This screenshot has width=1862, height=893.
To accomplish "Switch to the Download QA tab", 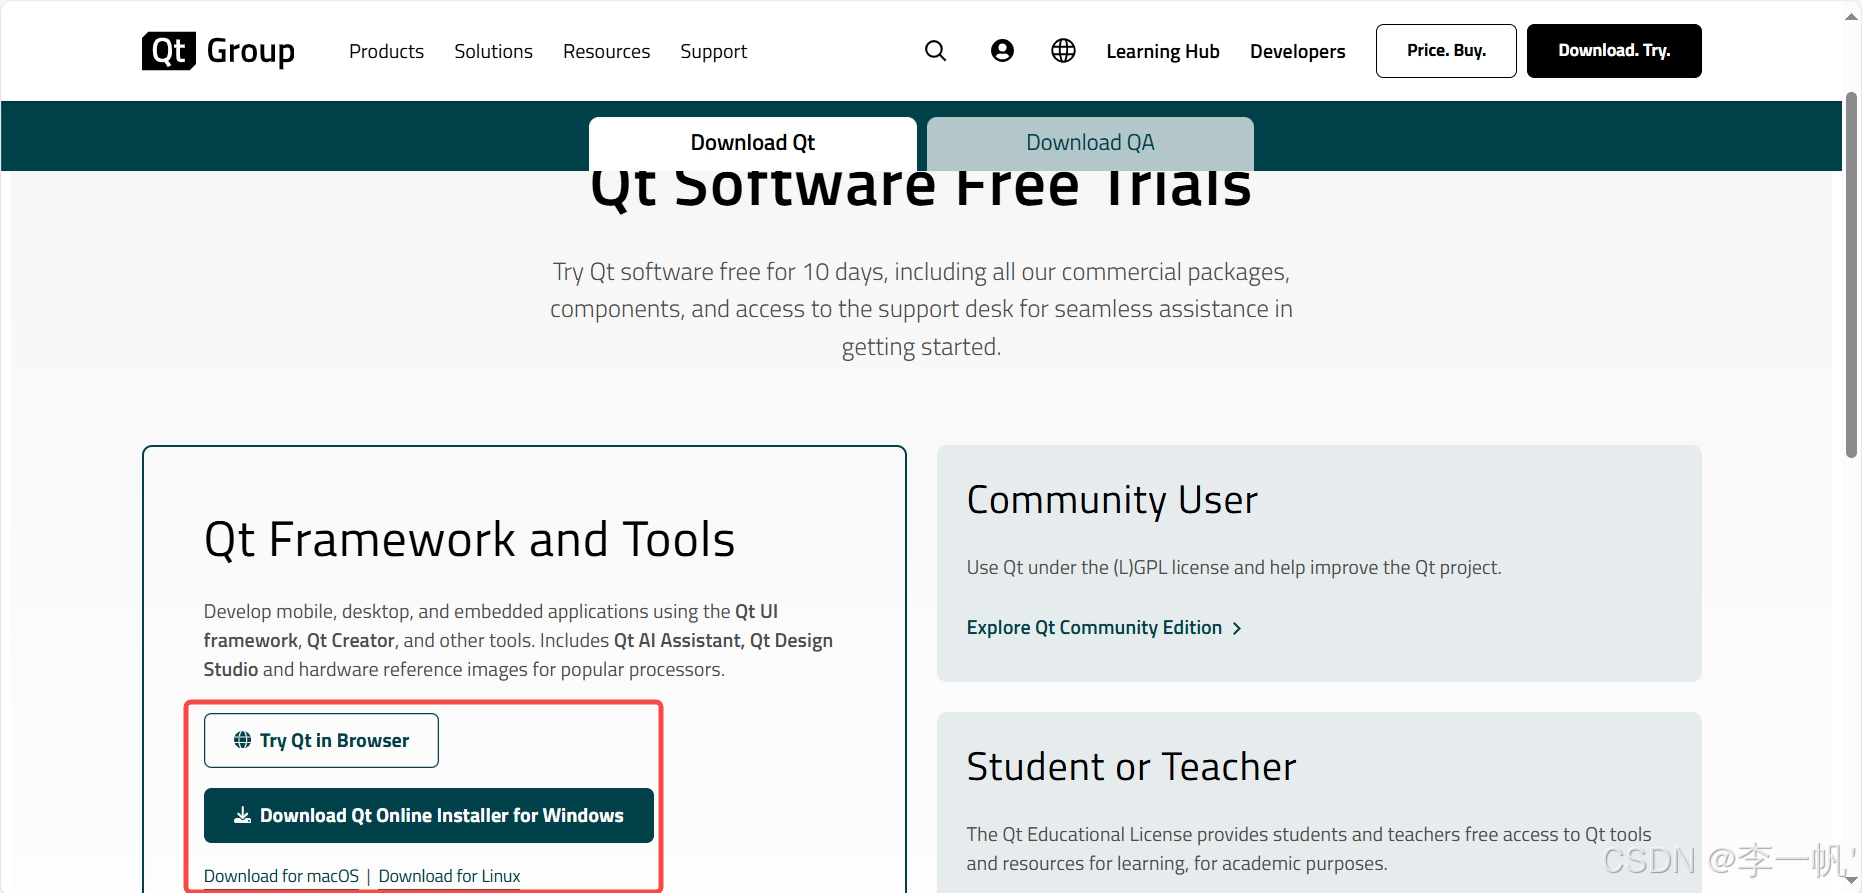I will click(1090, 143).
